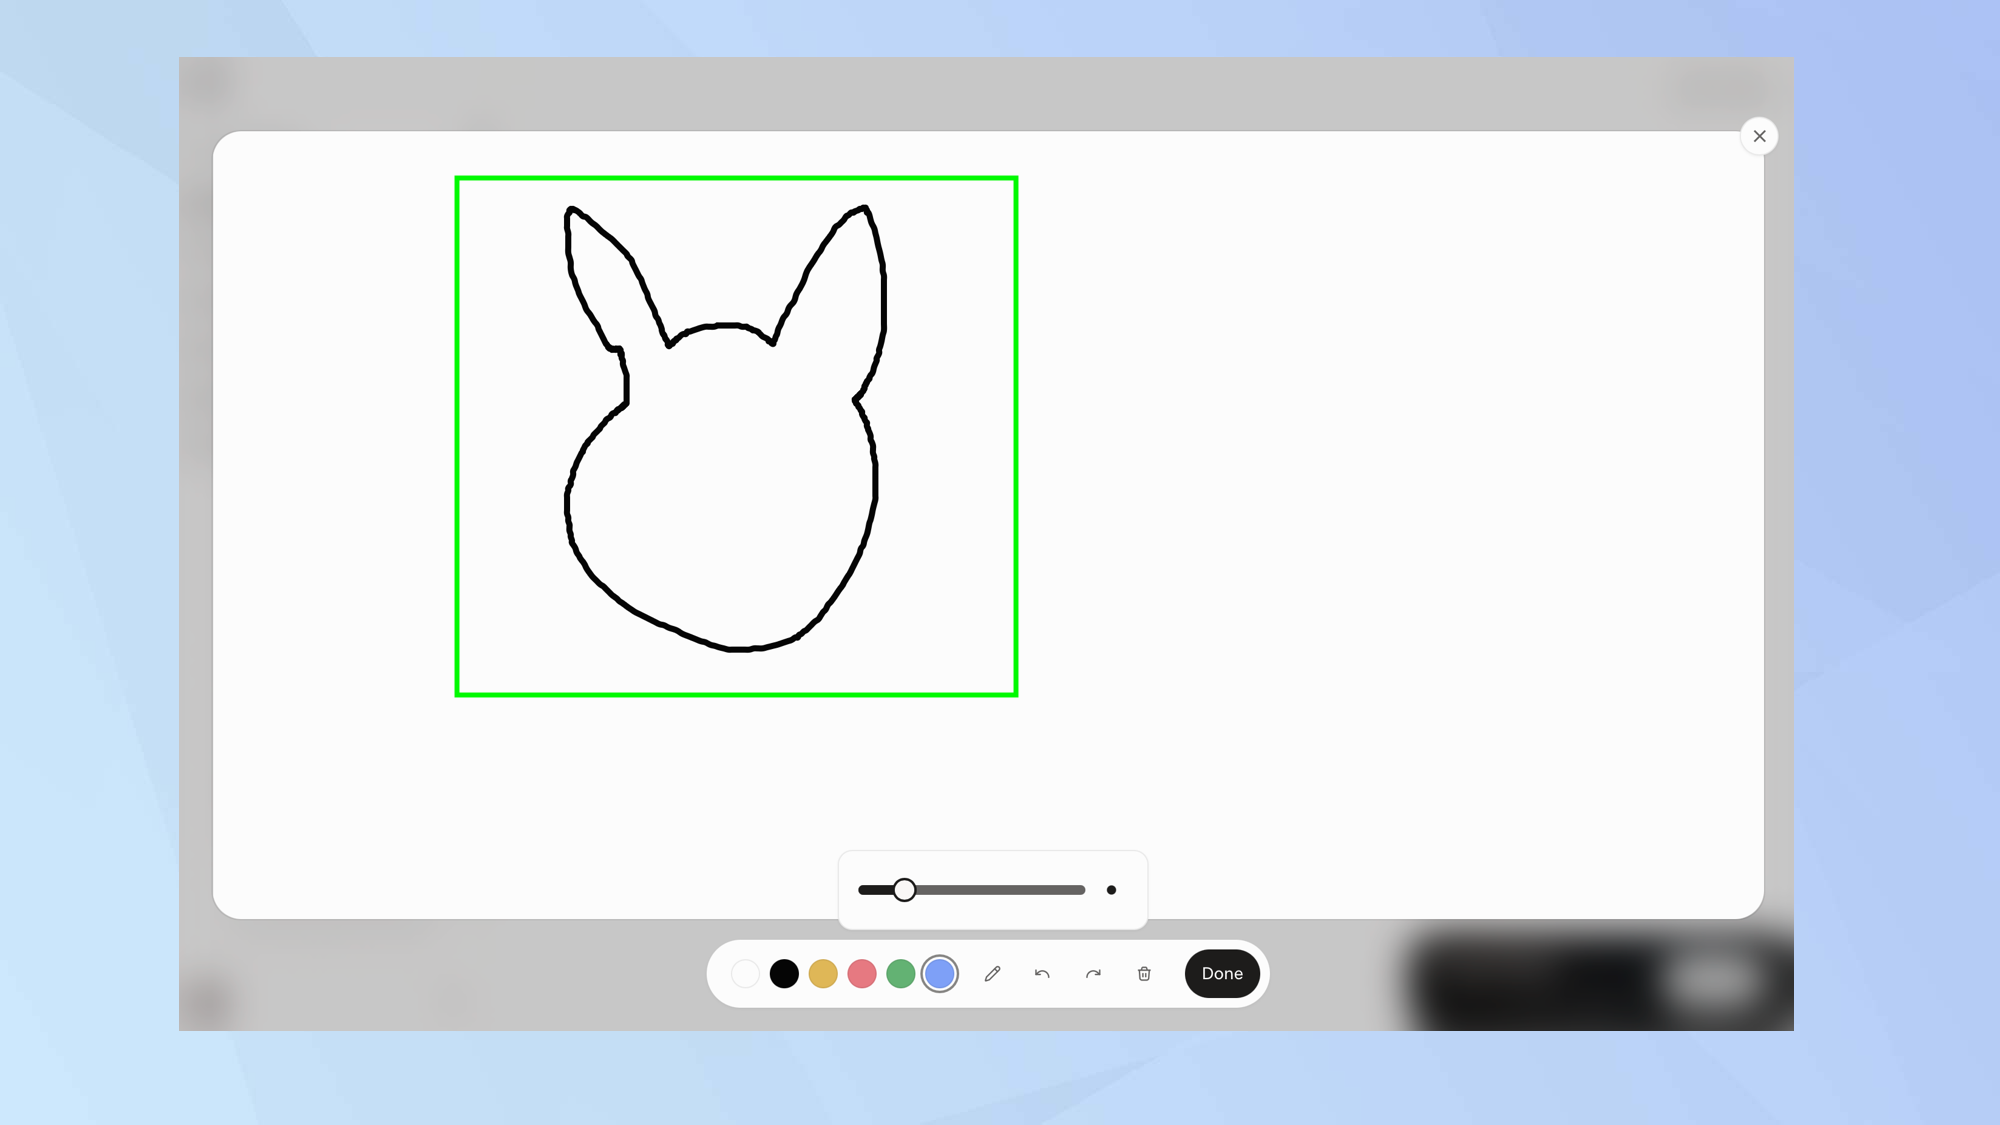This screenshot has width=2000, height=1125.
Task: Clear the drawing with the trash icon
Action: point(1144,973)
